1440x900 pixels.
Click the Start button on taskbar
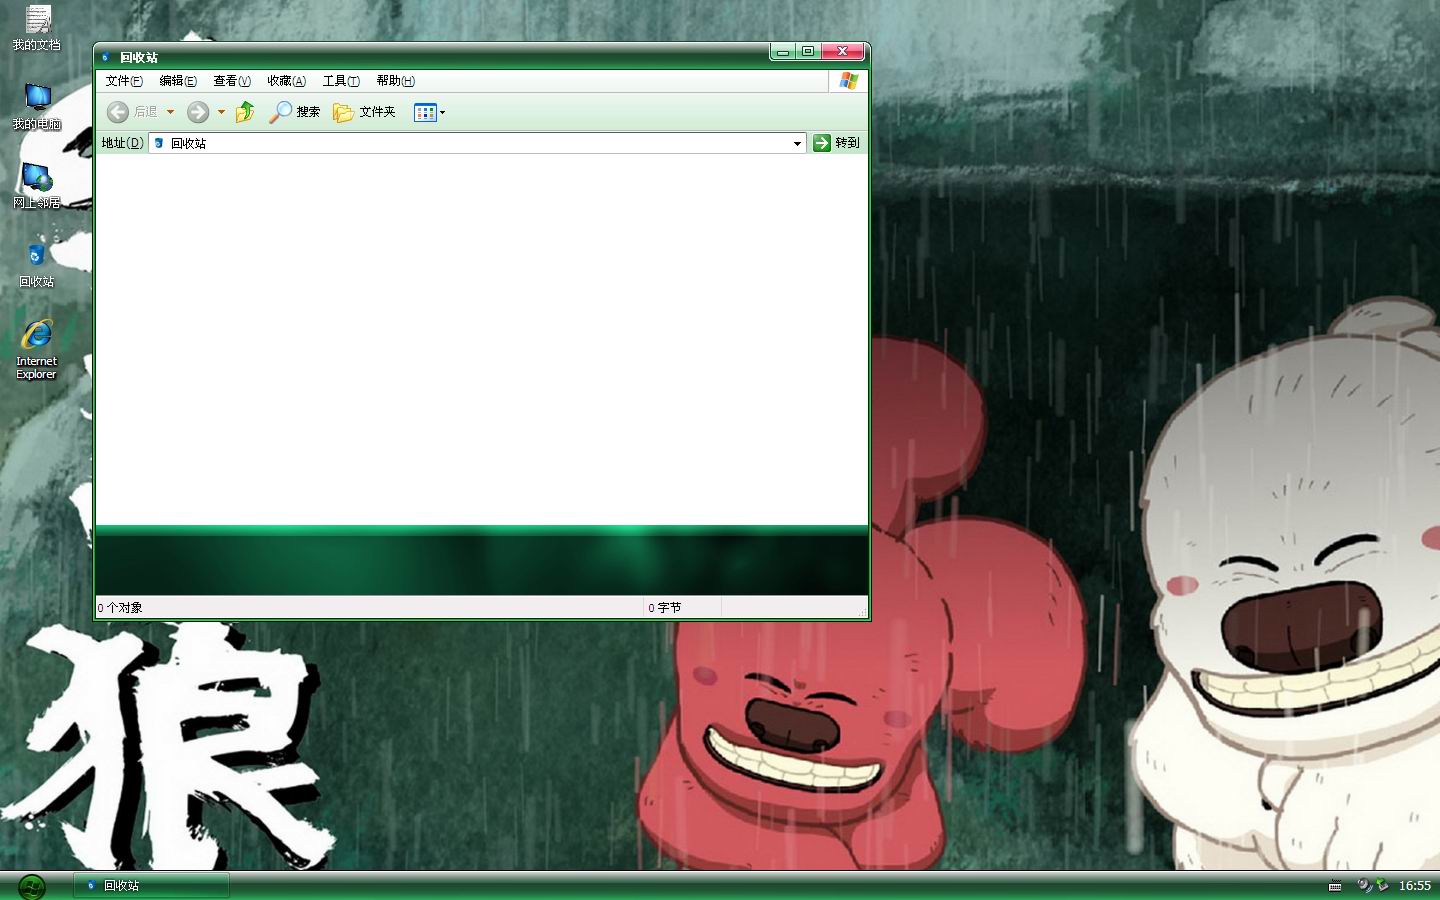[31, 886]
